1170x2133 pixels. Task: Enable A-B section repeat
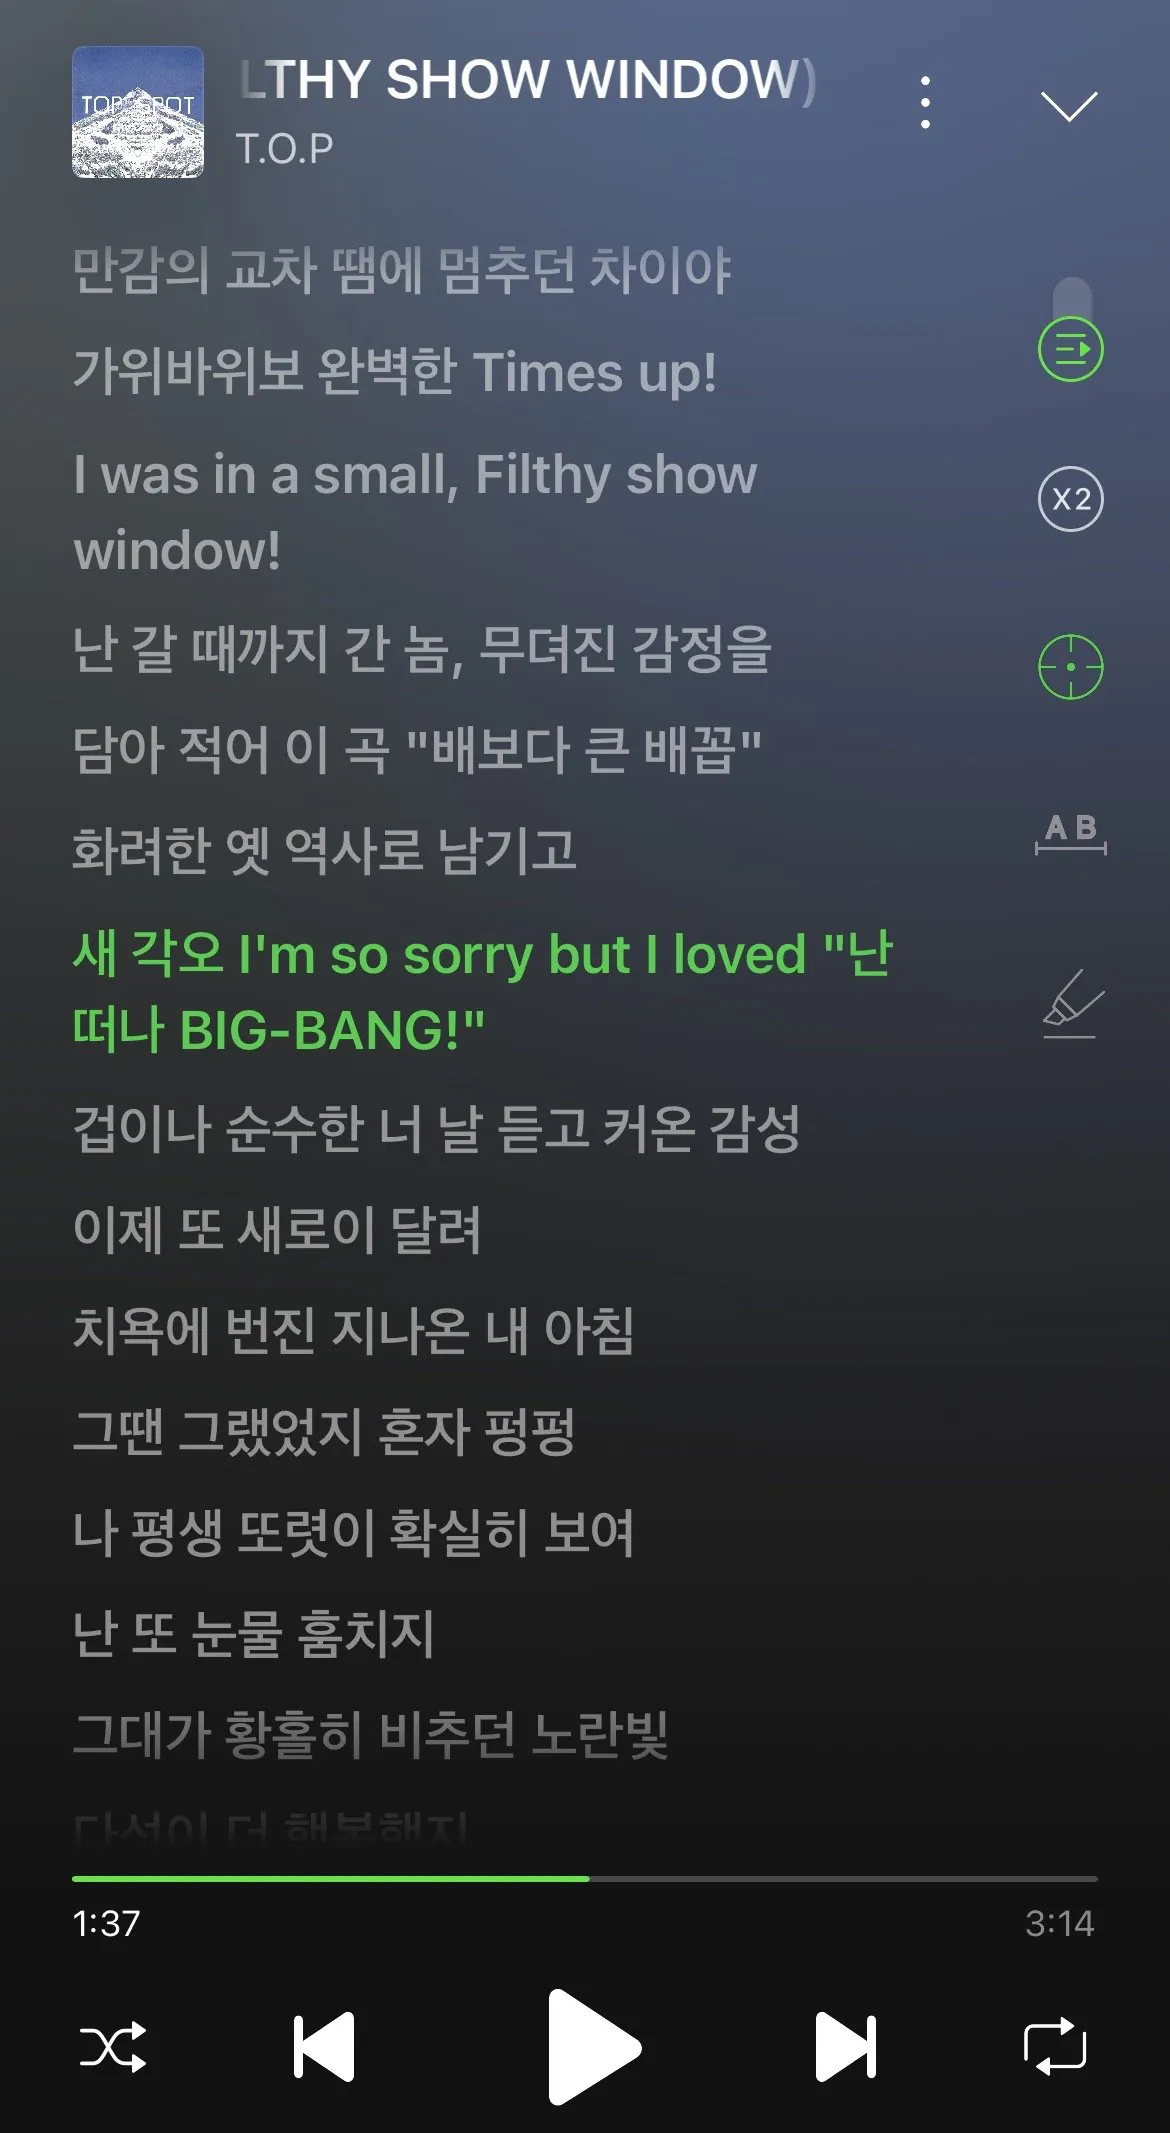[x=1070, y=833]
